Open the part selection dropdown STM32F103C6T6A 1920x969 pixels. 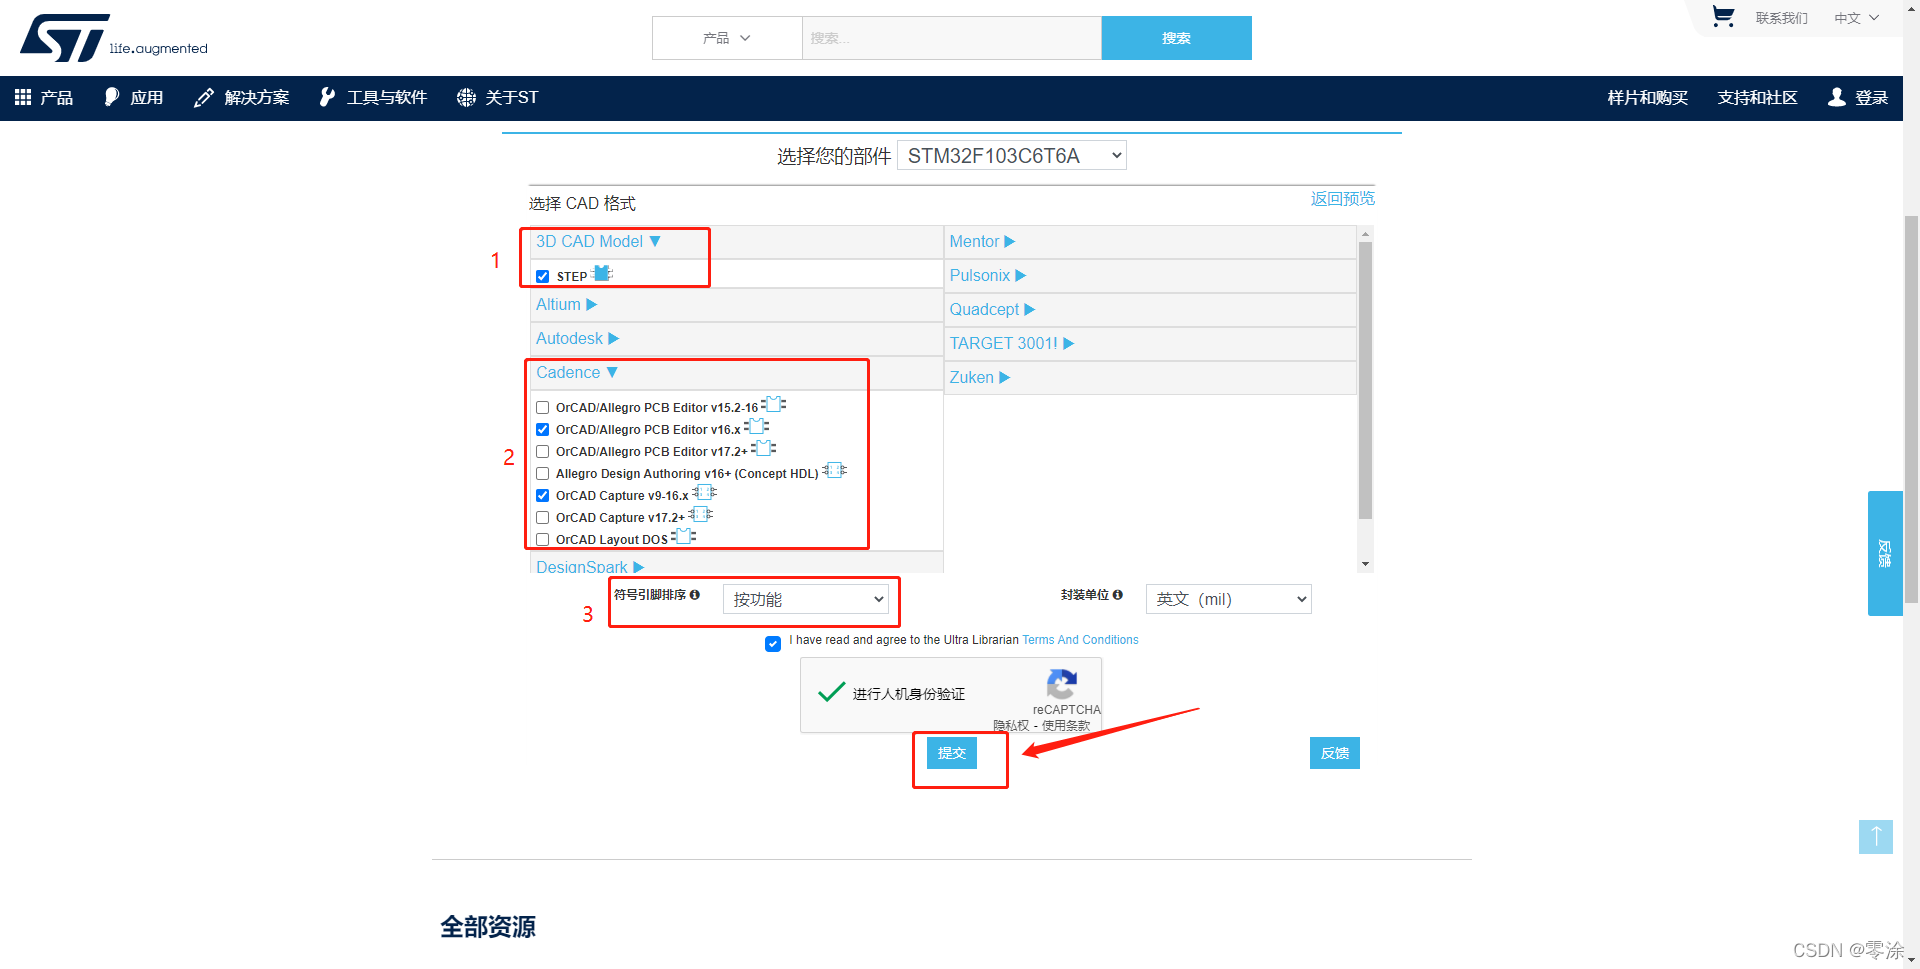tap(1012, 156)
